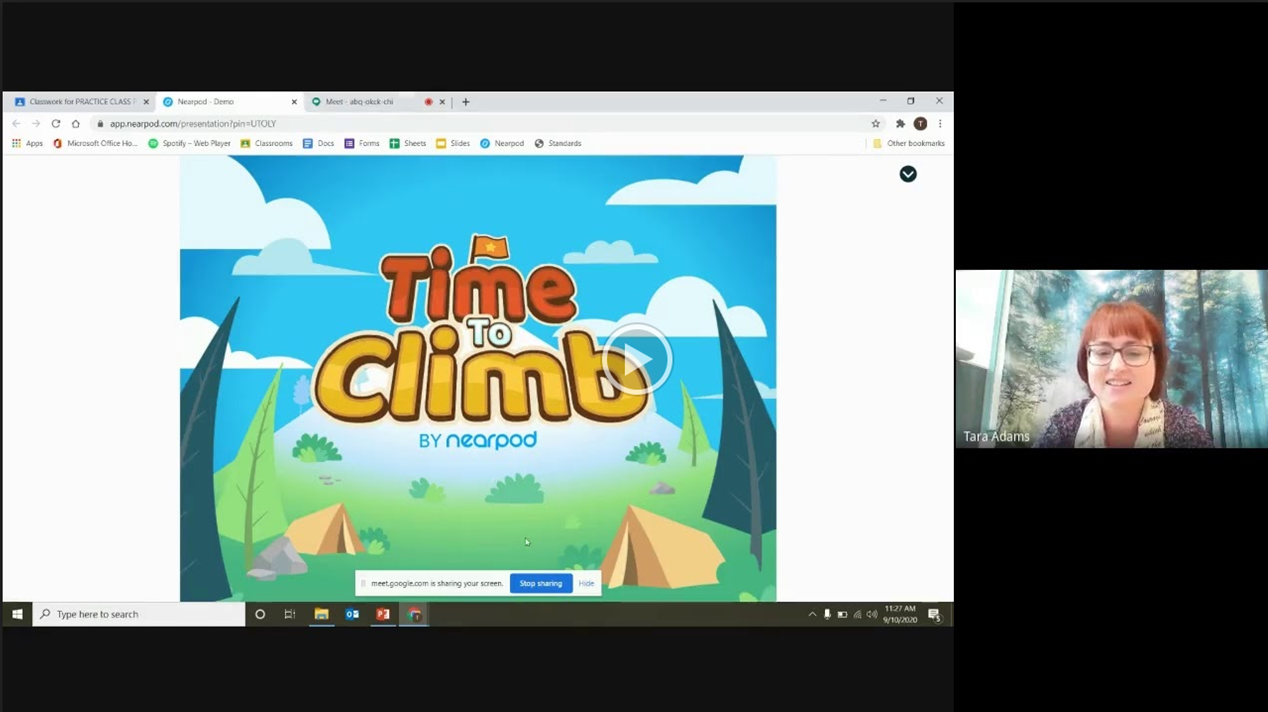Play the Time to Climb video
The image size is (1268, 712).
point(637,360)
